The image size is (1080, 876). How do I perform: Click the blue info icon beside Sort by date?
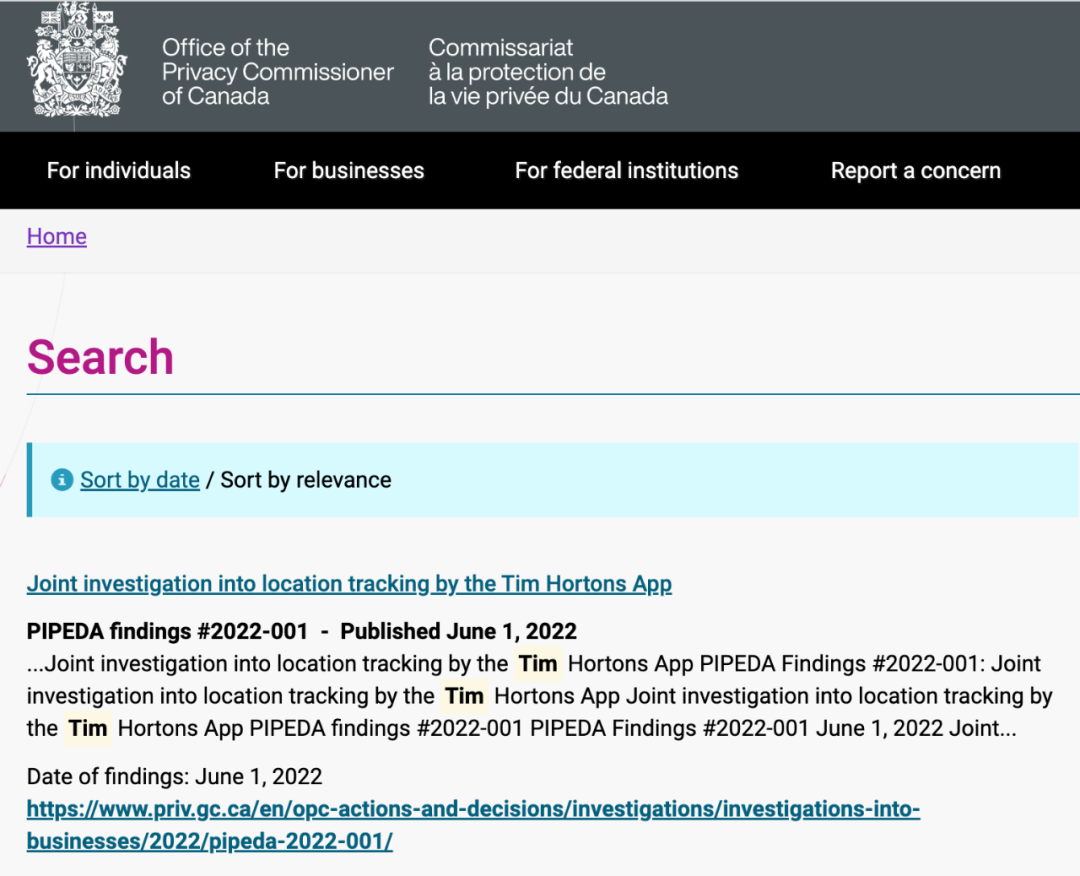pos(62,480)
